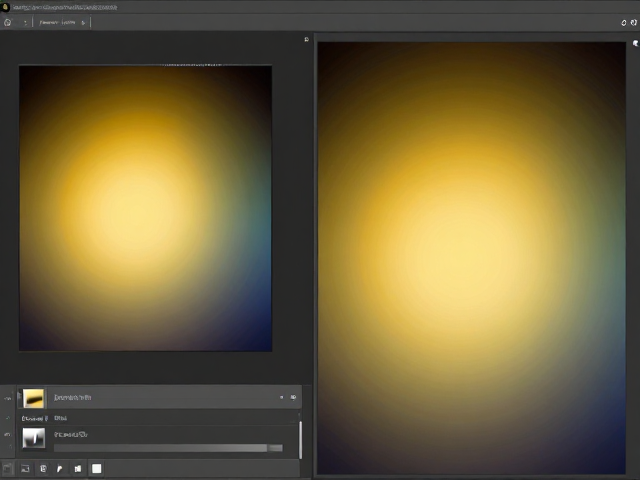
Task: Toggle visibility for the yellow thumbnail layer row
Action: [x=7, y=398]
